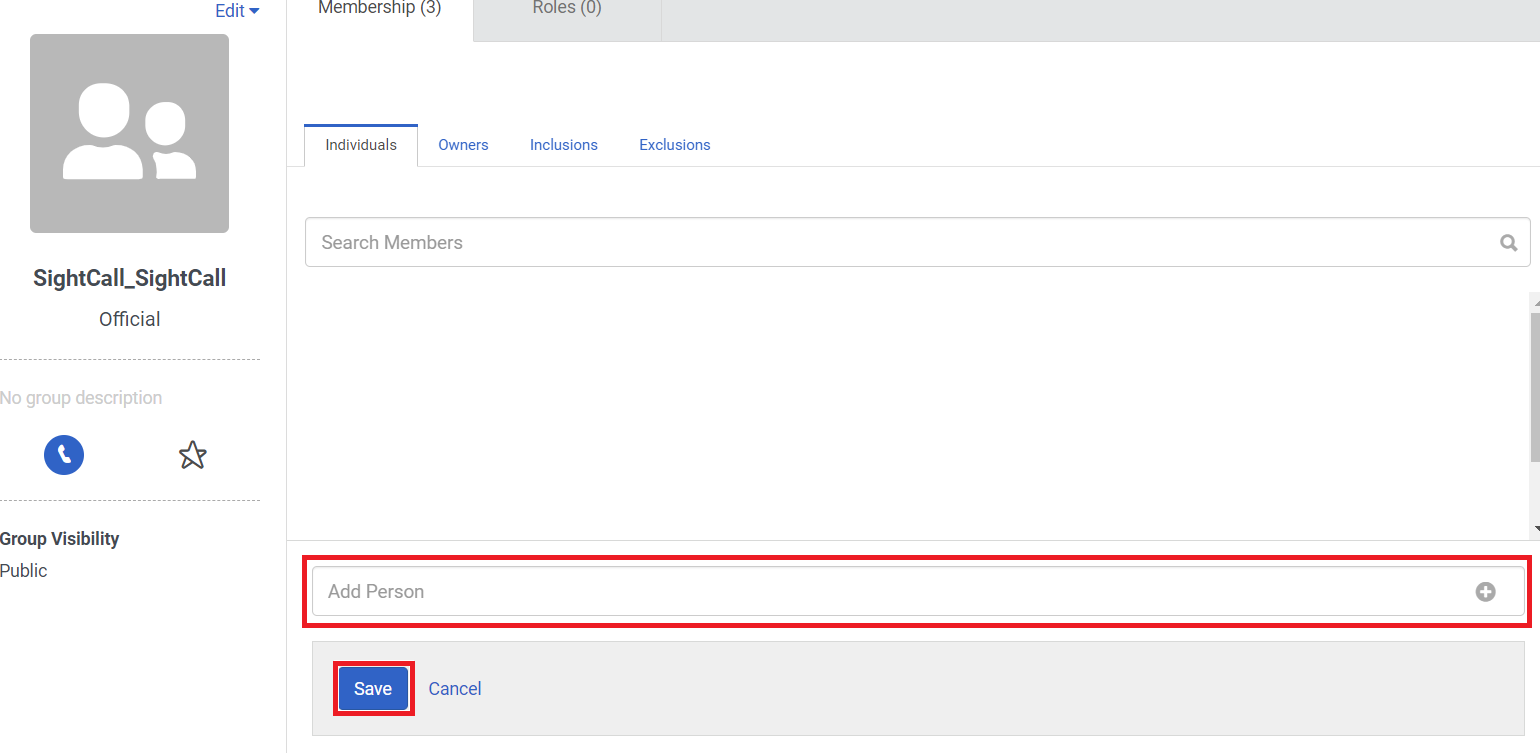Click the blue phone call icon

[x=64, y=456]
